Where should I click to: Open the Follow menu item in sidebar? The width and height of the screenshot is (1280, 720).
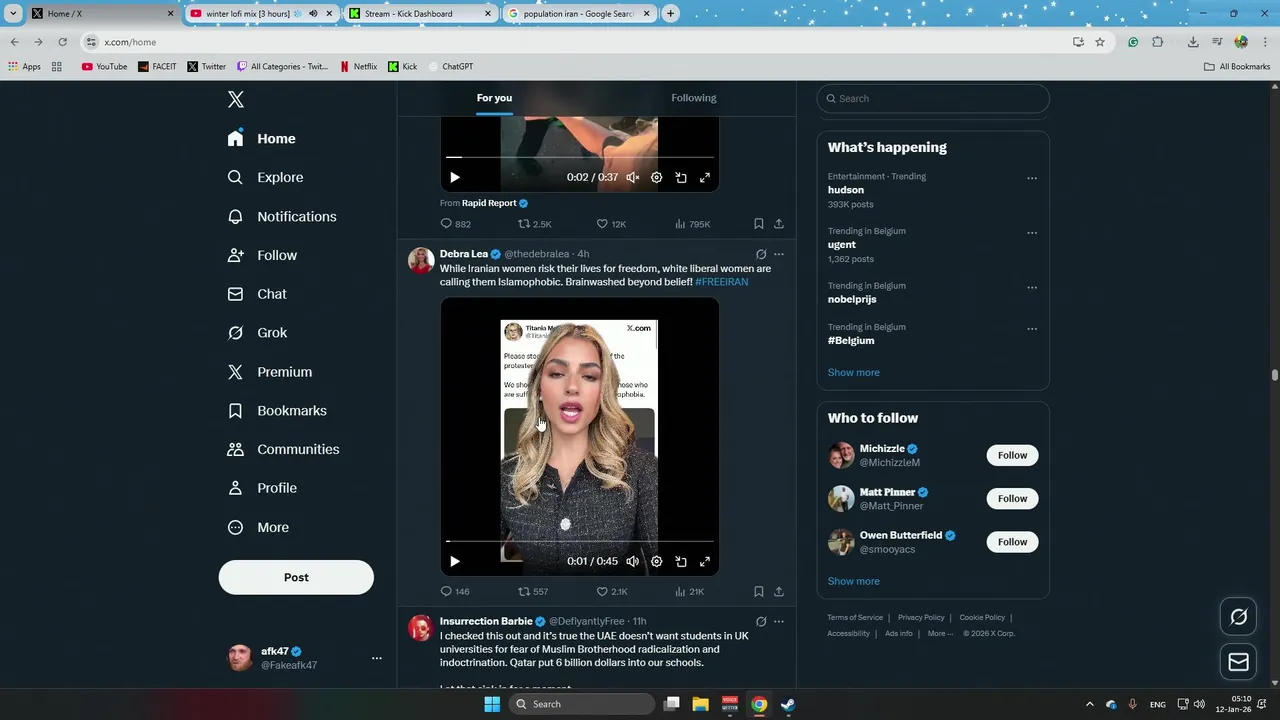point(262,255)
